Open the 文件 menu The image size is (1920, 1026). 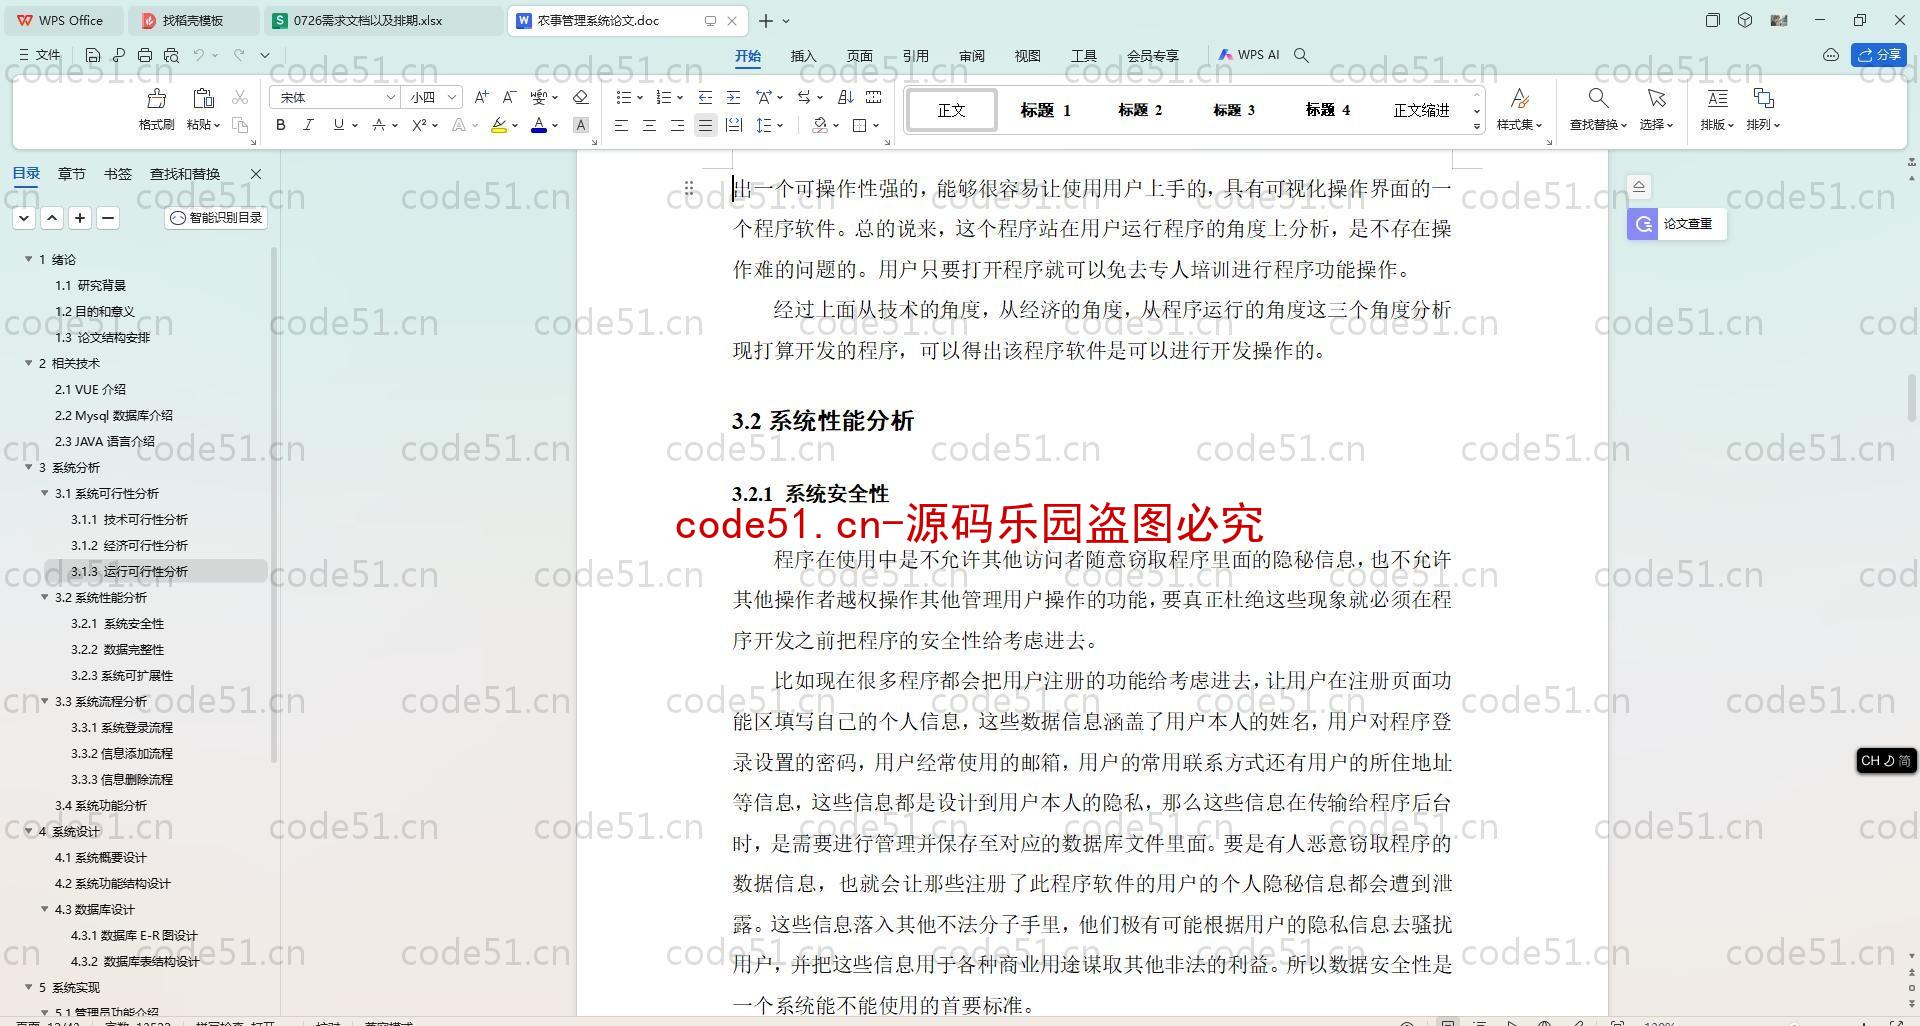pos(40,55)
